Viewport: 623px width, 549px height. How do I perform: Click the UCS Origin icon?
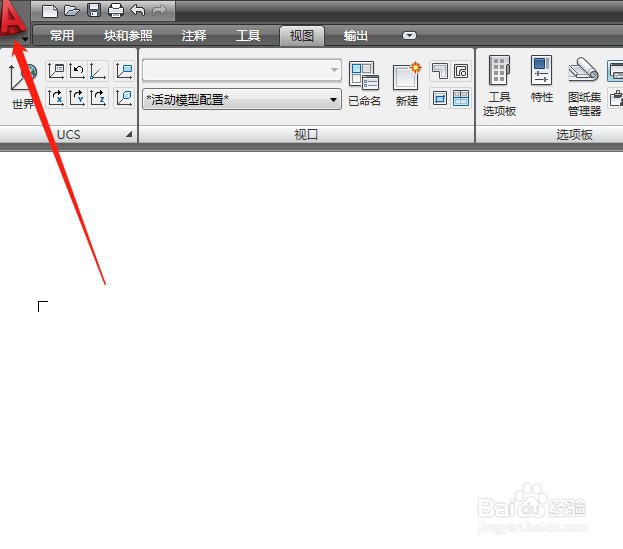98,72
